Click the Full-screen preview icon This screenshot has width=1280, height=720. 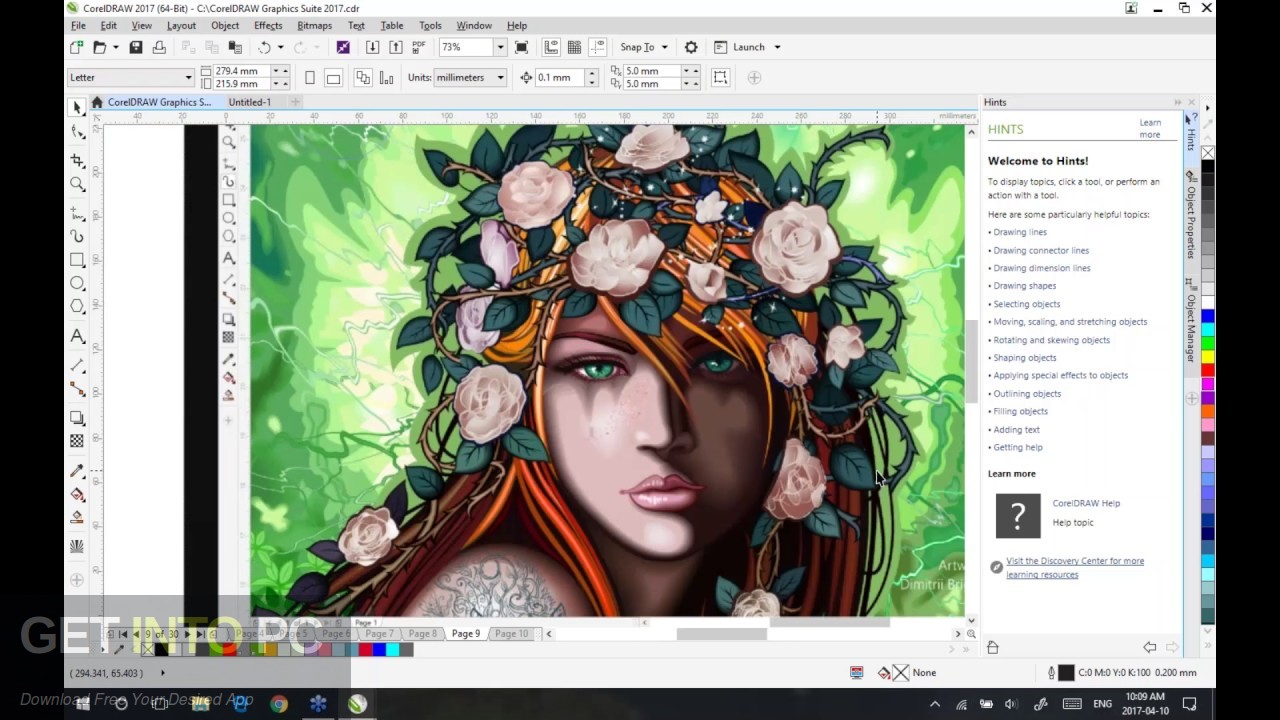pos(521,47)
